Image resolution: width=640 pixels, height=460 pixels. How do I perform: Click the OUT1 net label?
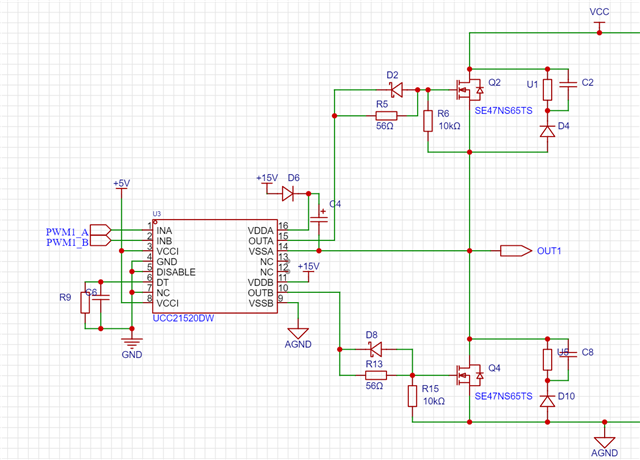(549, 251)
